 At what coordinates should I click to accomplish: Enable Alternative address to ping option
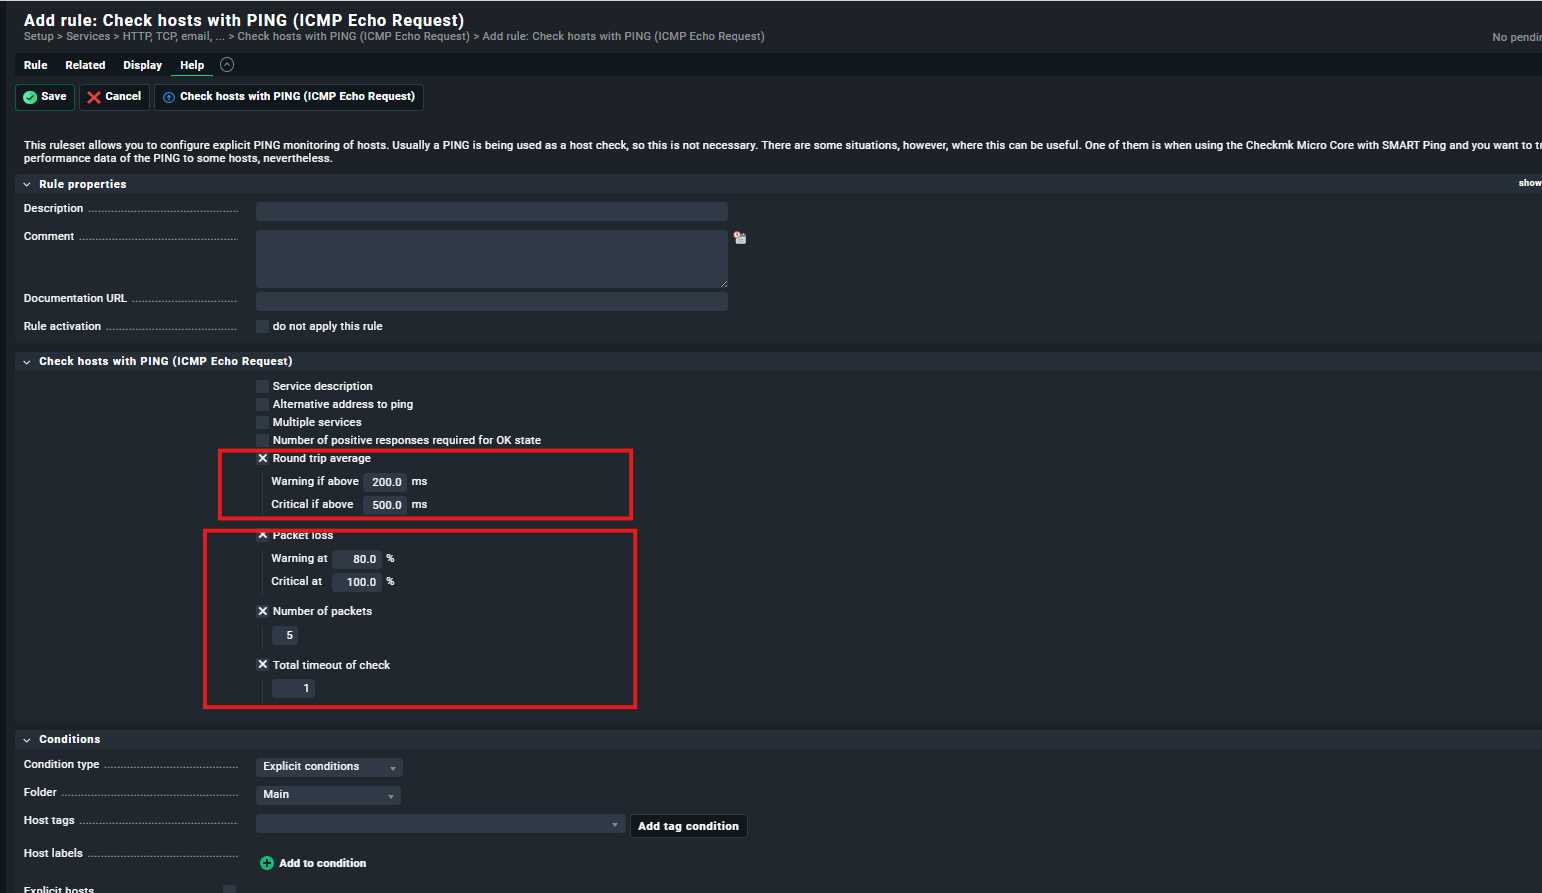pyautogui.click(x=262, y=404)
